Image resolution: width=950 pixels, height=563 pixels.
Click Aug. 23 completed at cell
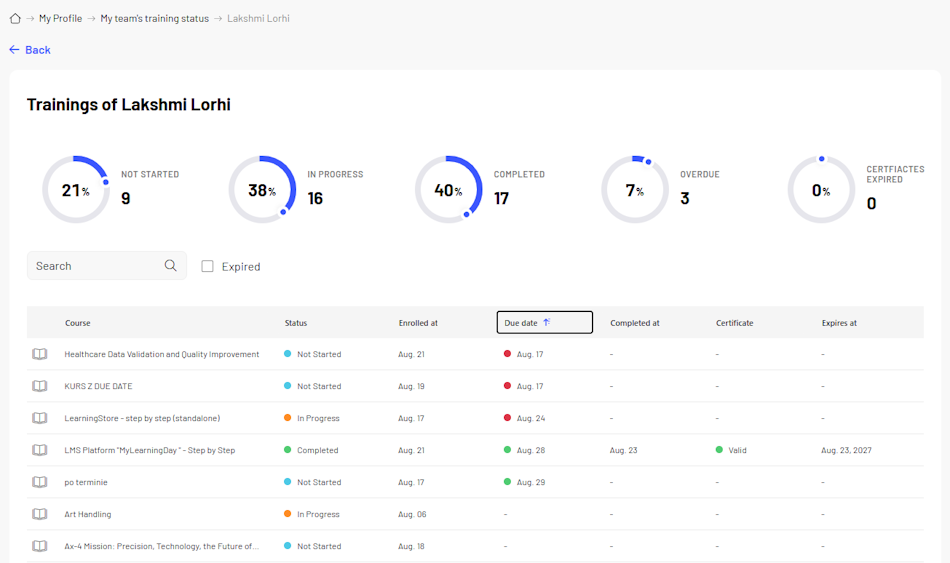point(623,450)
